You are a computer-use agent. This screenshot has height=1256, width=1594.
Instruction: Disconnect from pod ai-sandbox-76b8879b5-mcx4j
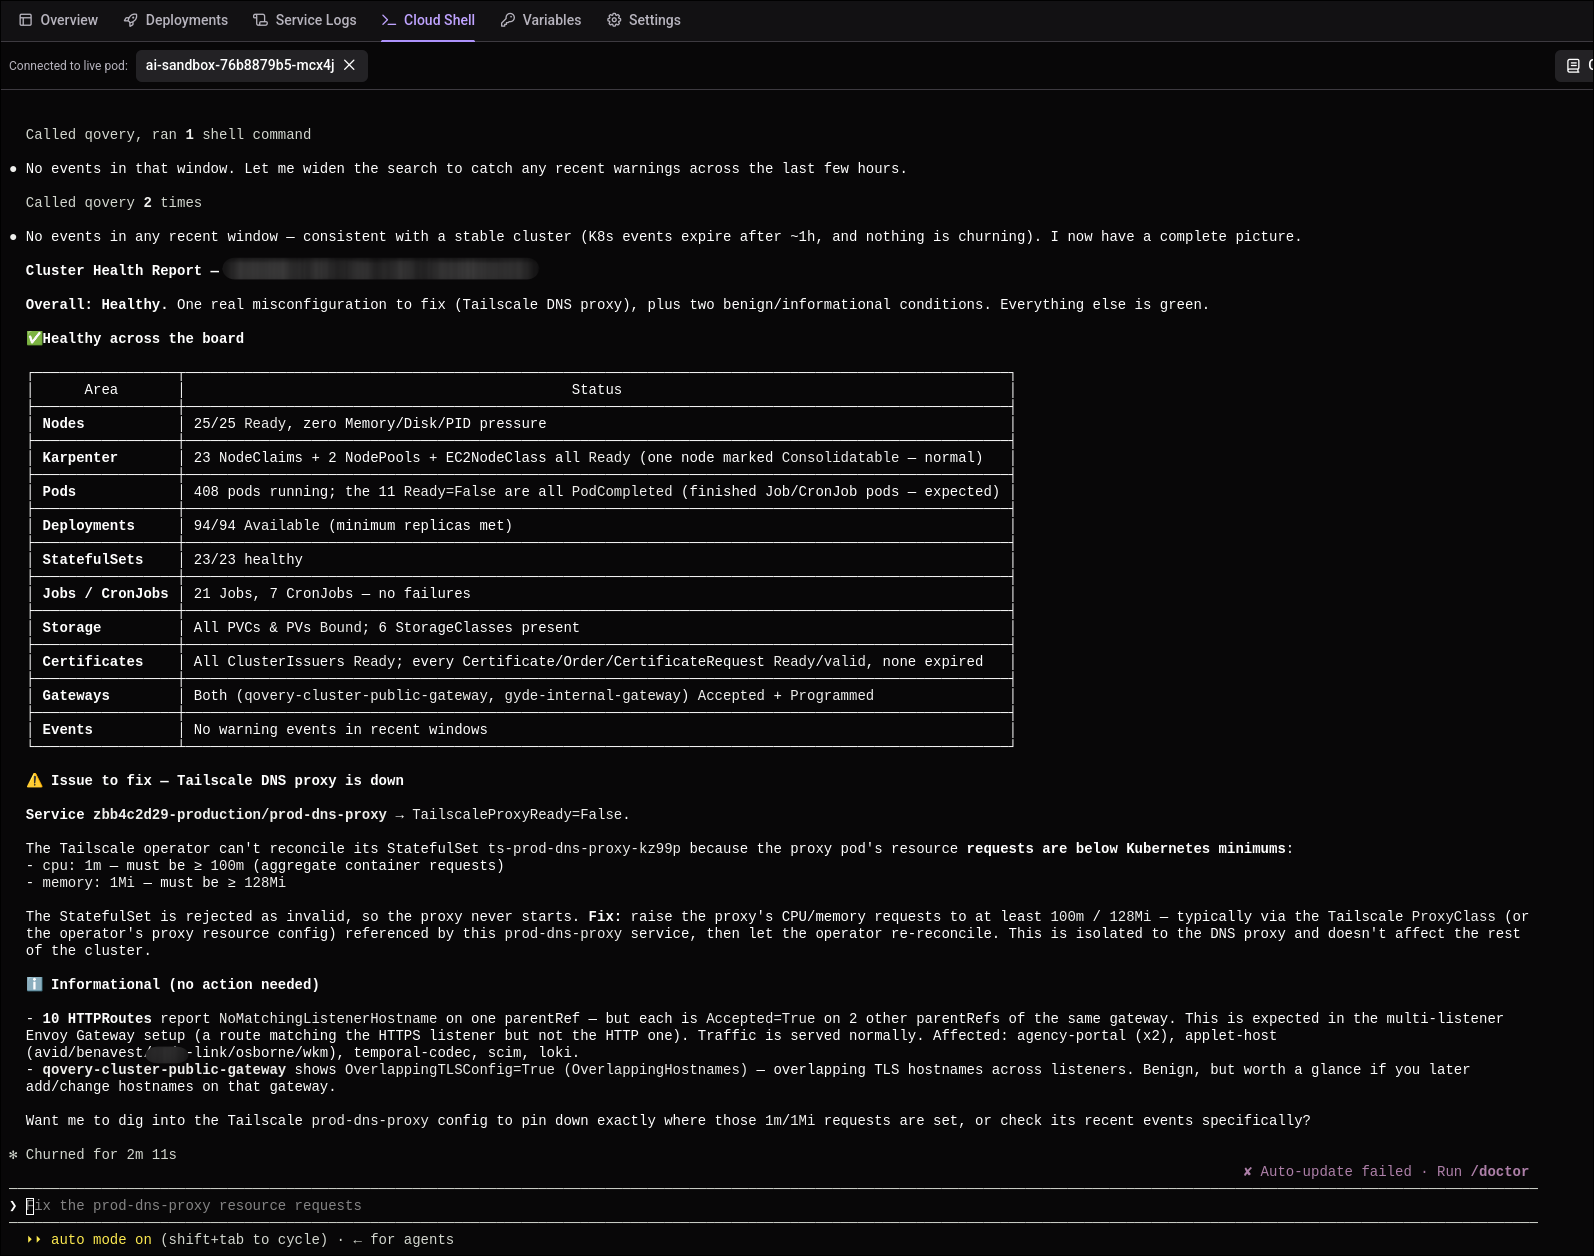tap(349, 65)
